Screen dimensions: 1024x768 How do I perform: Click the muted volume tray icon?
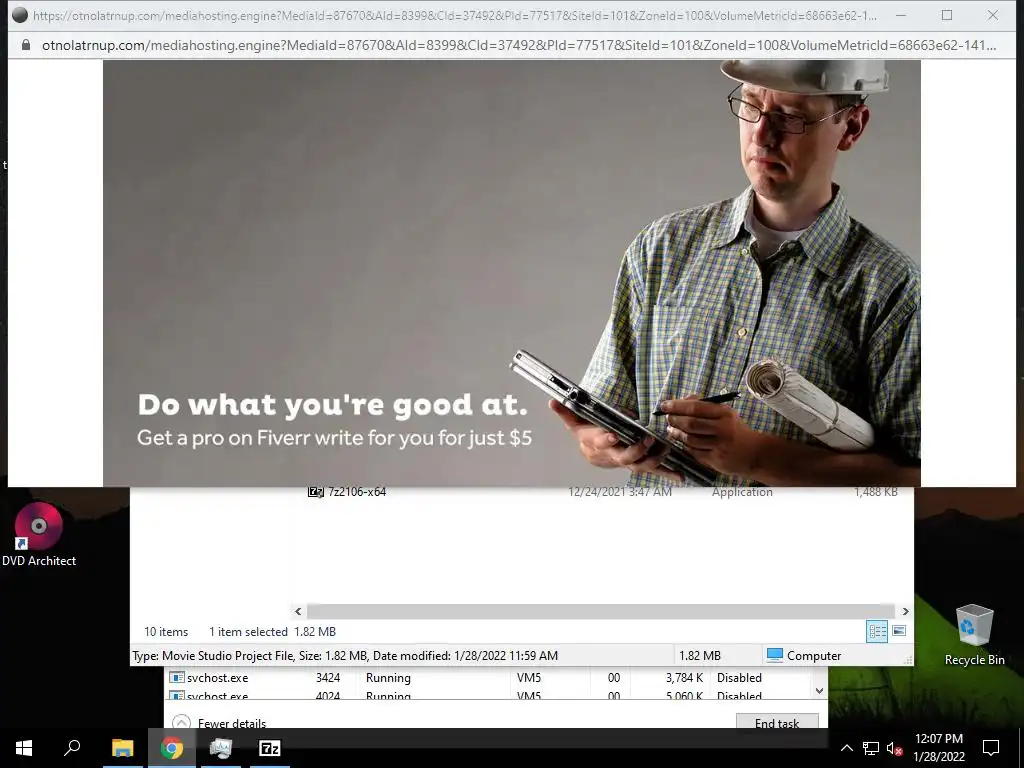click(894, 748)
